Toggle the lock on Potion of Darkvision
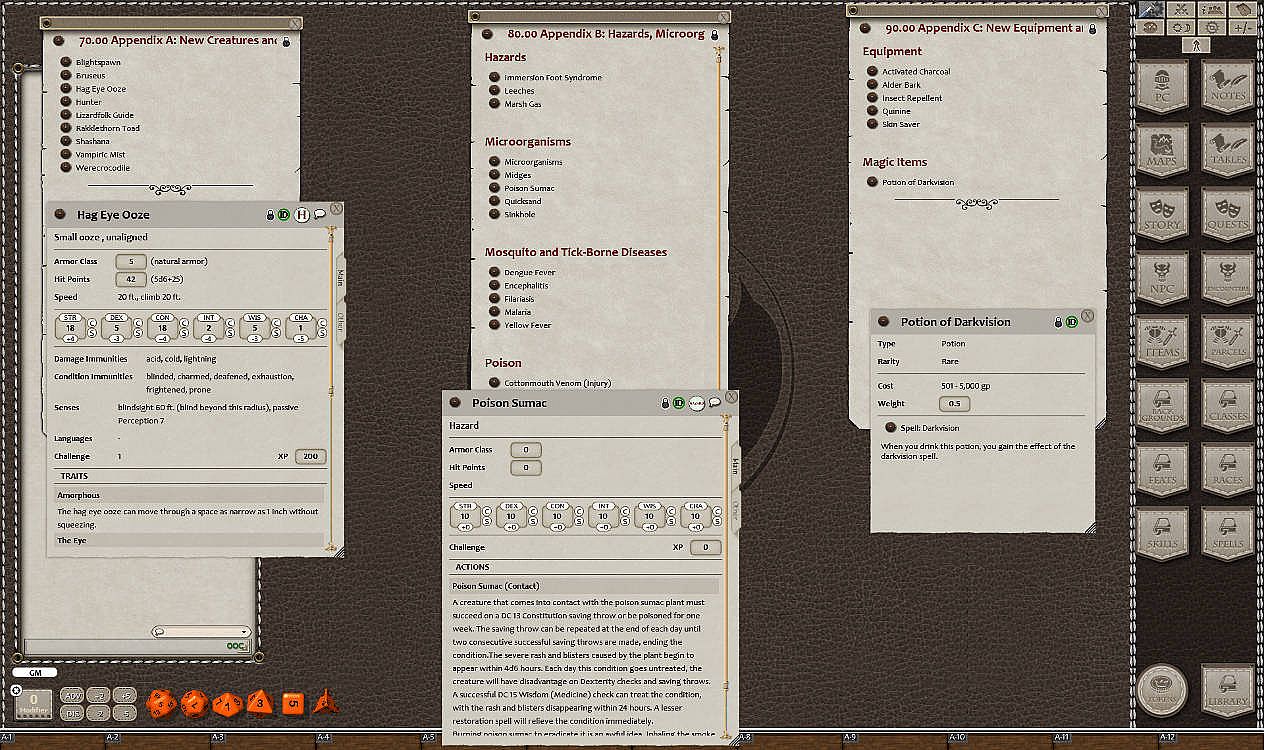 [1058, 322]
